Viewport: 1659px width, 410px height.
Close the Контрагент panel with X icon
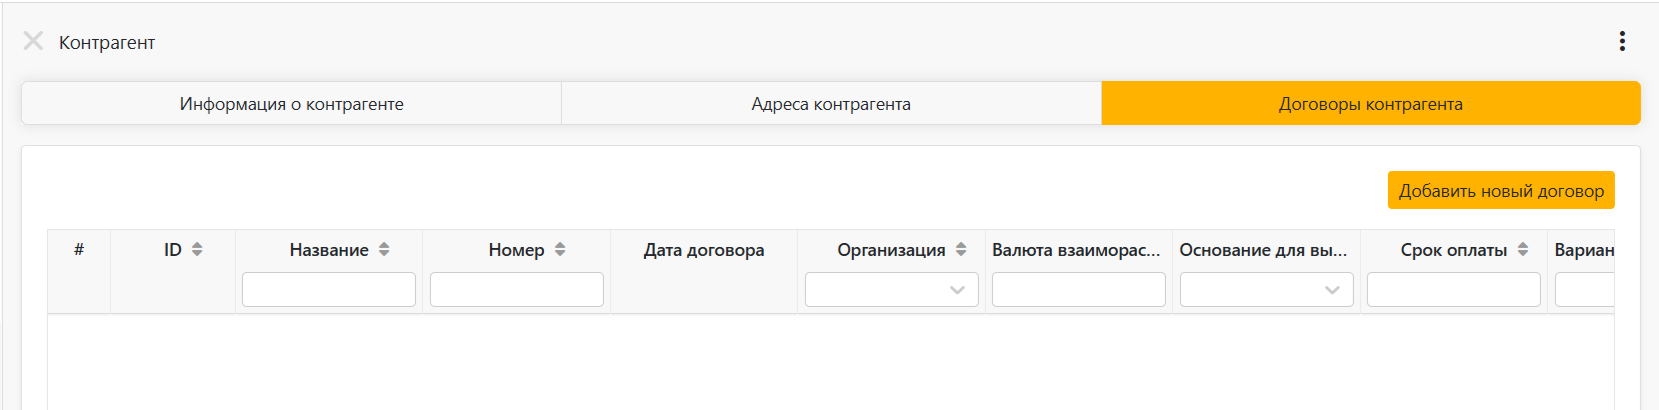point(33,41)
